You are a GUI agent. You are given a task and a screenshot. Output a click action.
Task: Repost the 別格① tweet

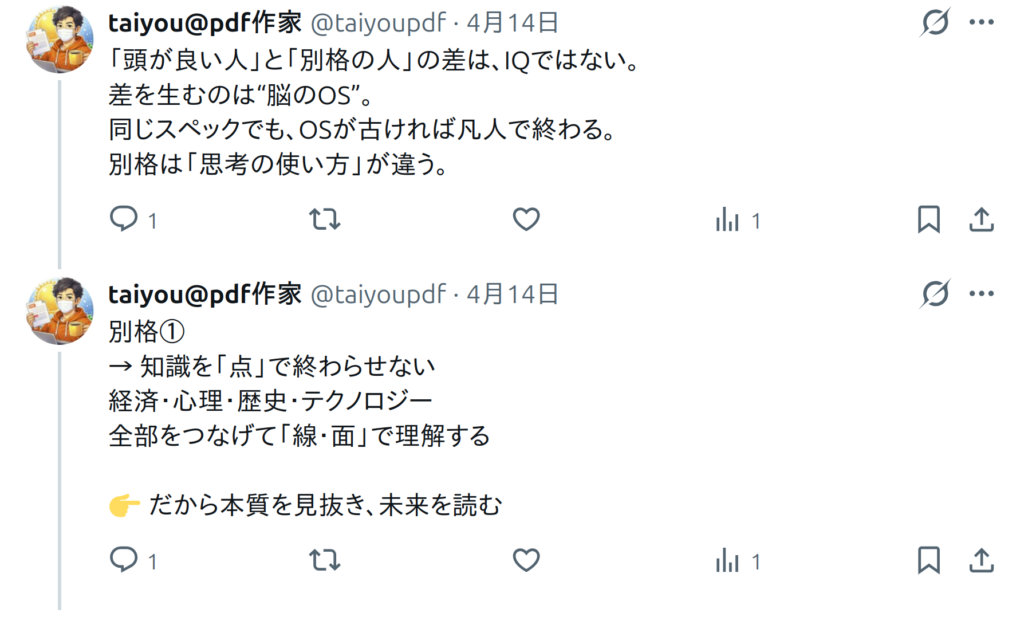pyautogui.click(x=325, y=560)
